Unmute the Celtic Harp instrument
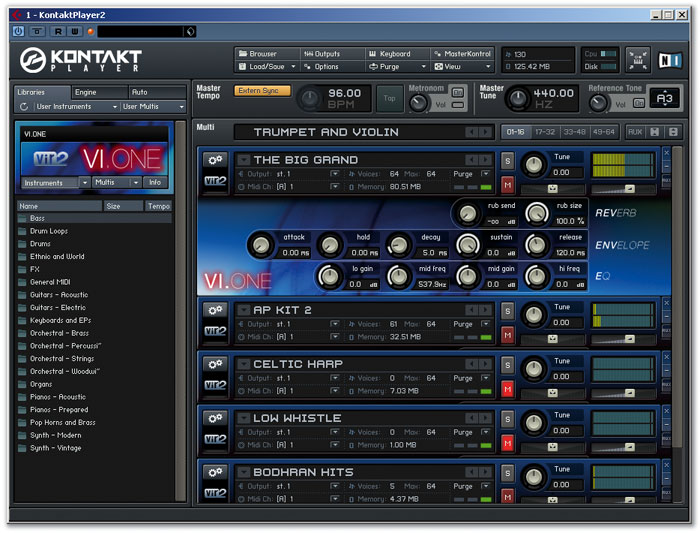The height and width of the screenshot is (533, 700). click(507, 389)
